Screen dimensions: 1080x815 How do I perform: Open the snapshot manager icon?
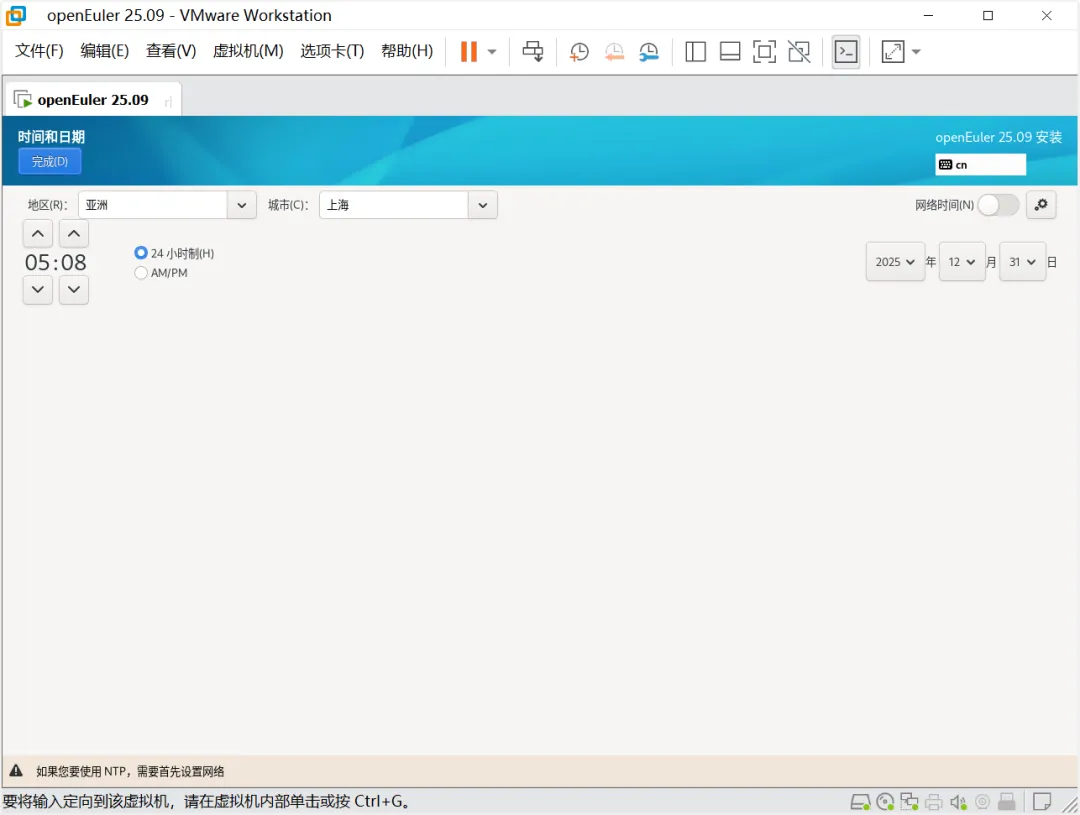tap(649, 52)
